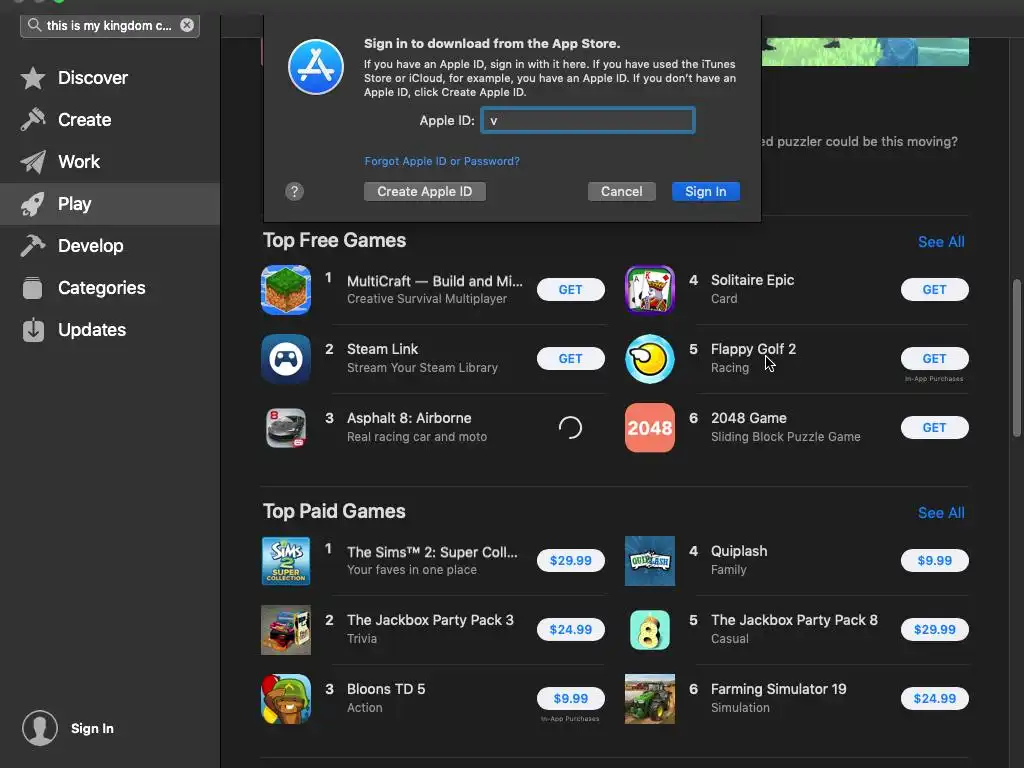Open the Categories icon in sidebar
Viewport: 1024px width, 768px height.
[33, 288]
